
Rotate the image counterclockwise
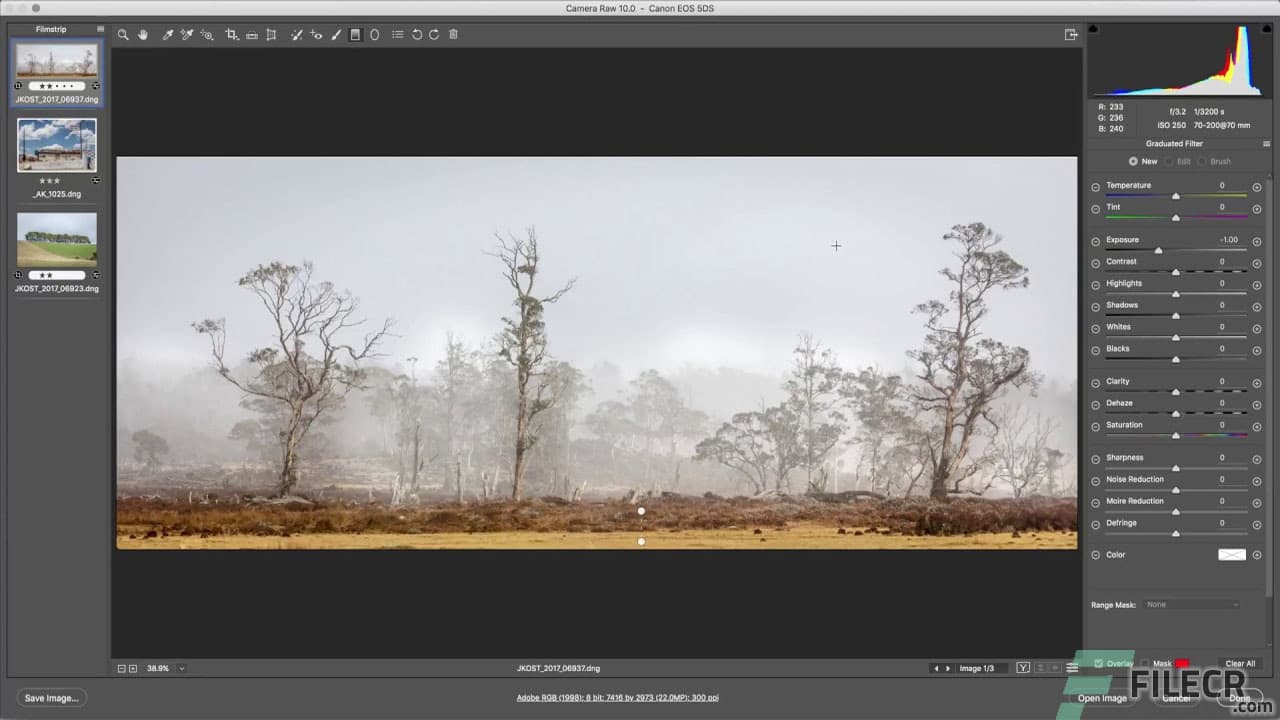(x=418, y=34)
